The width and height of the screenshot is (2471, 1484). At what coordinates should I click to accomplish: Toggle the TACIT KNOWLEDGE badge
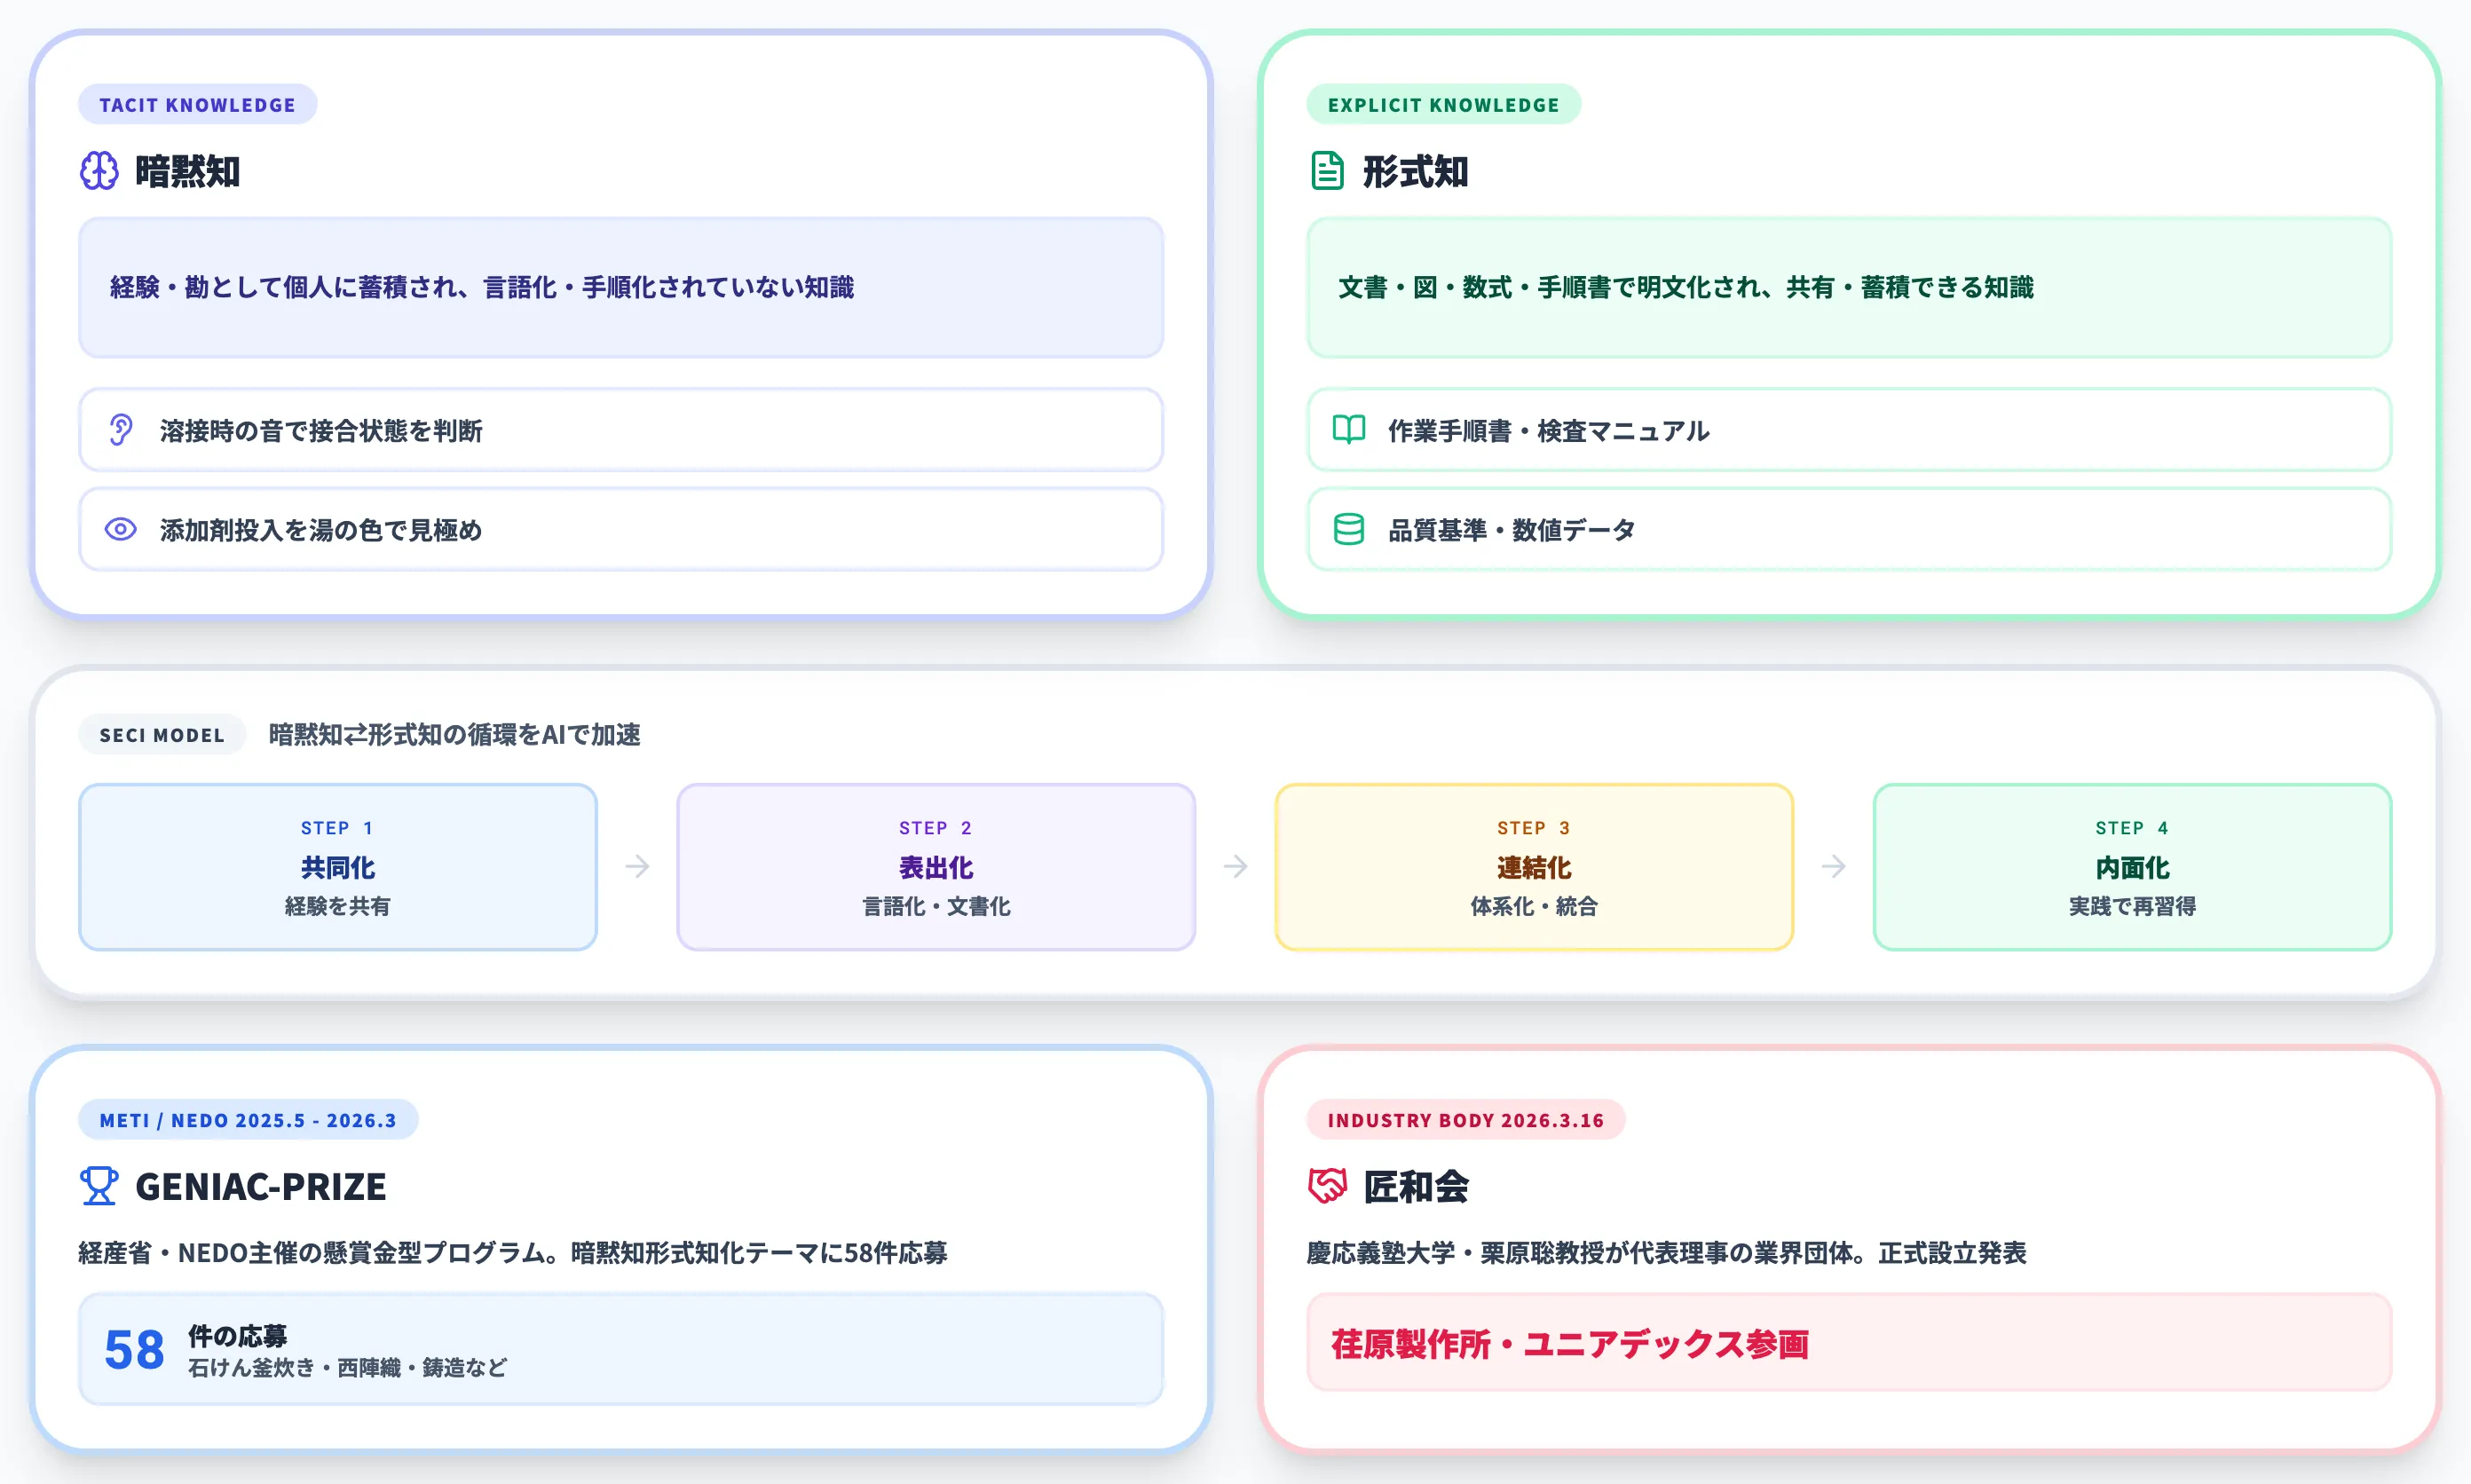coord(197,104)
